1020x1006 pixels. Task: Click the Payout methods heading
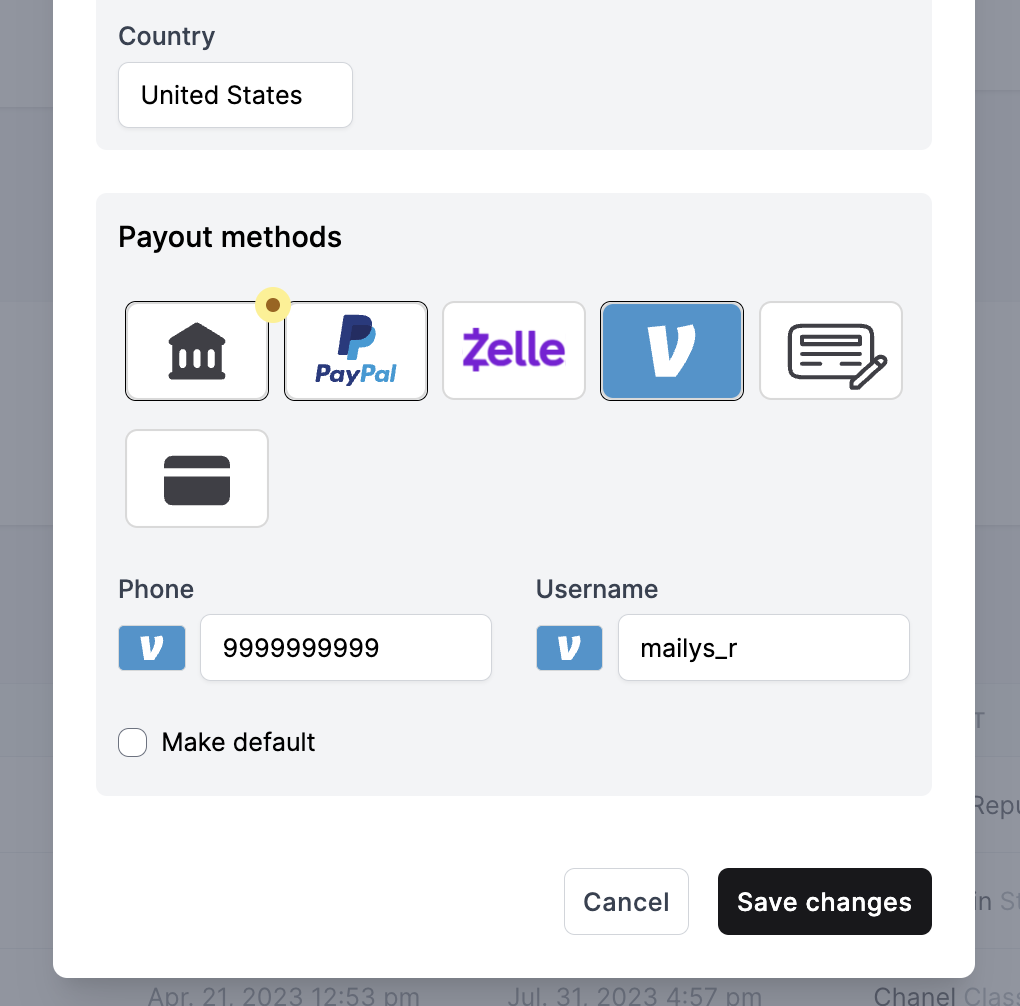coord(230,237)
